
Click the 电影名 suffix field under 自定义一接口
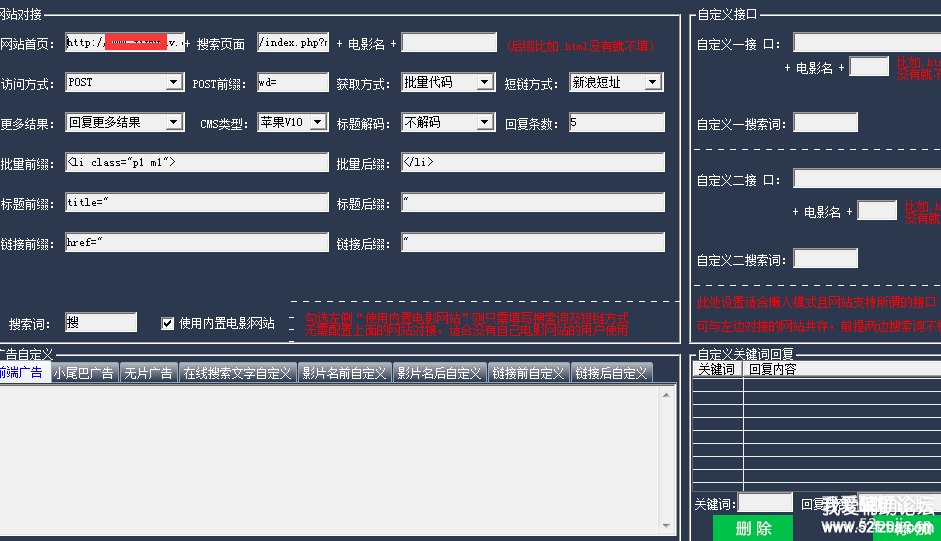point(869,66)
